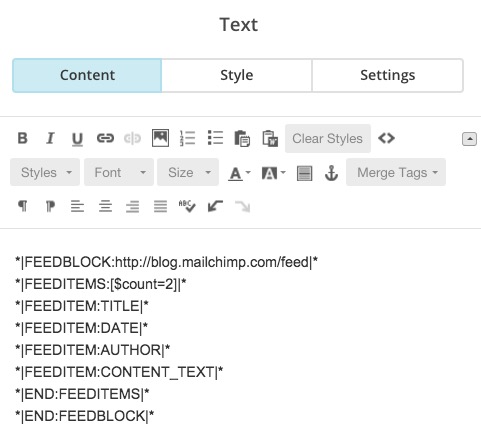
Task: Center align the text
Action: pos(105,206)
